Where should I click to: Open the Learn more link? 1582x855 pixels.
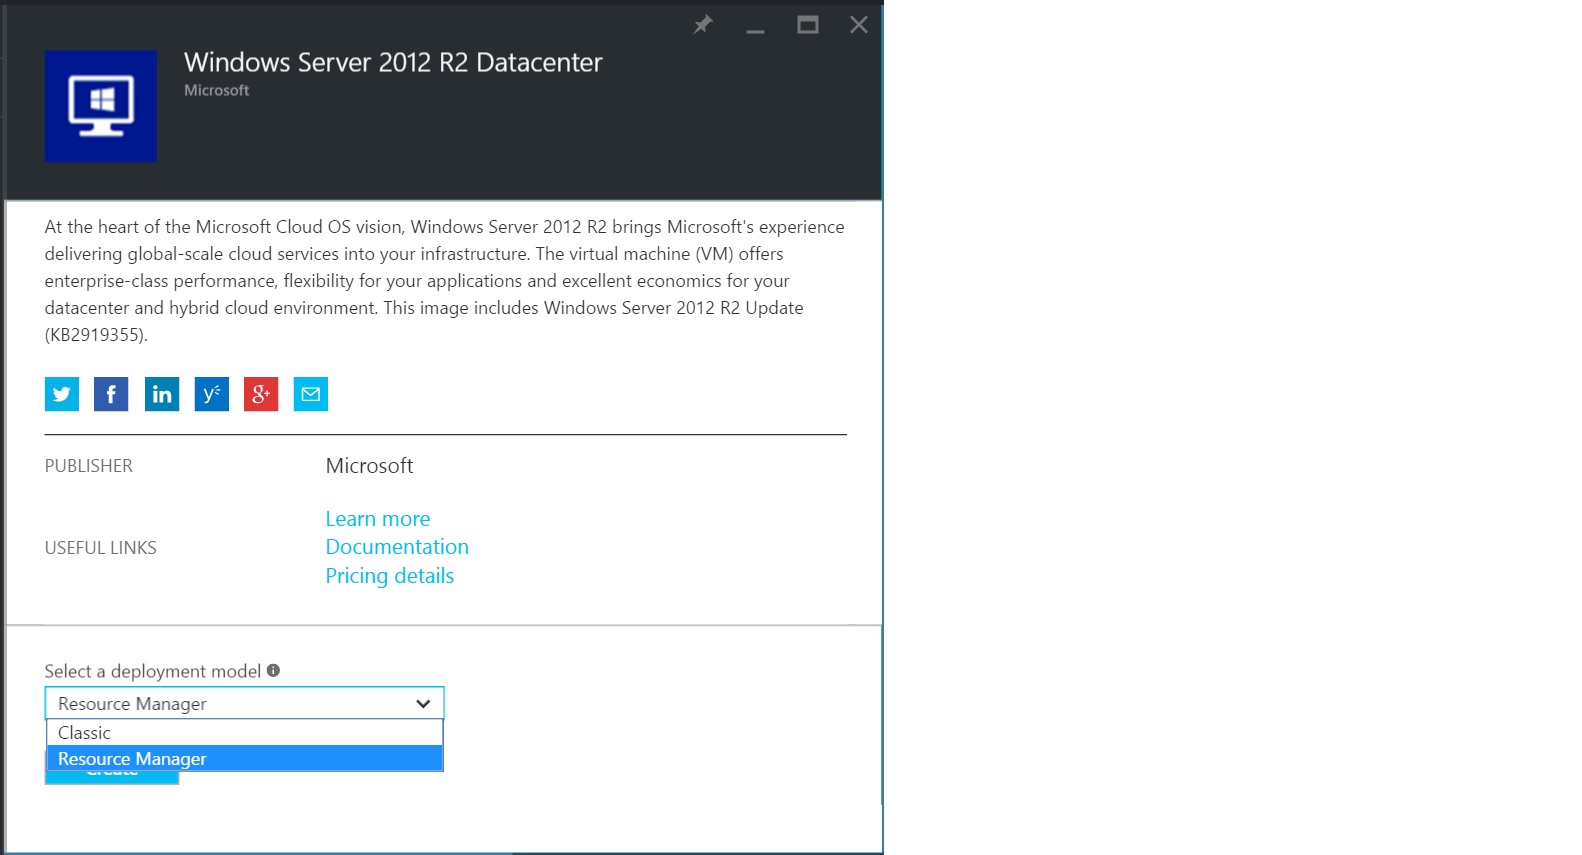[x=378, y=519]
